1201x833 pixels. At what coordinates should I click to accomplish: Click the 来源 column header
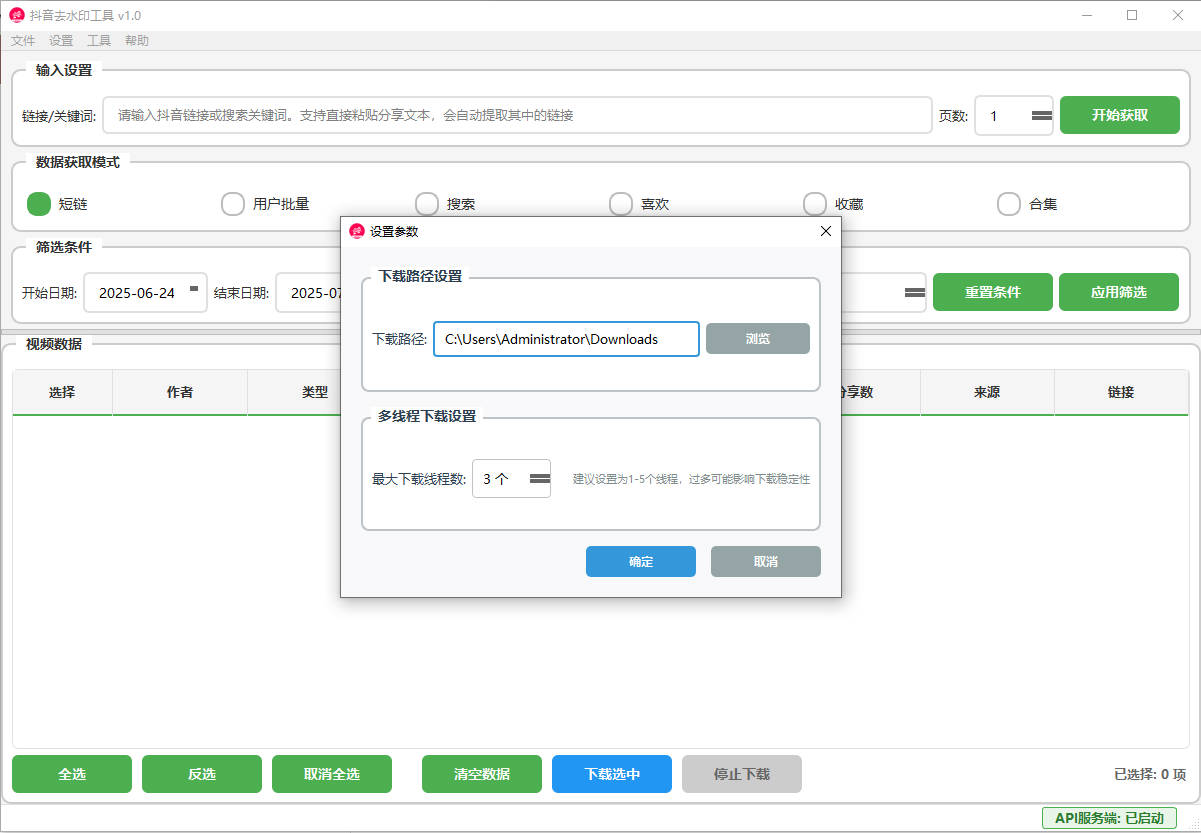(987, 392)
